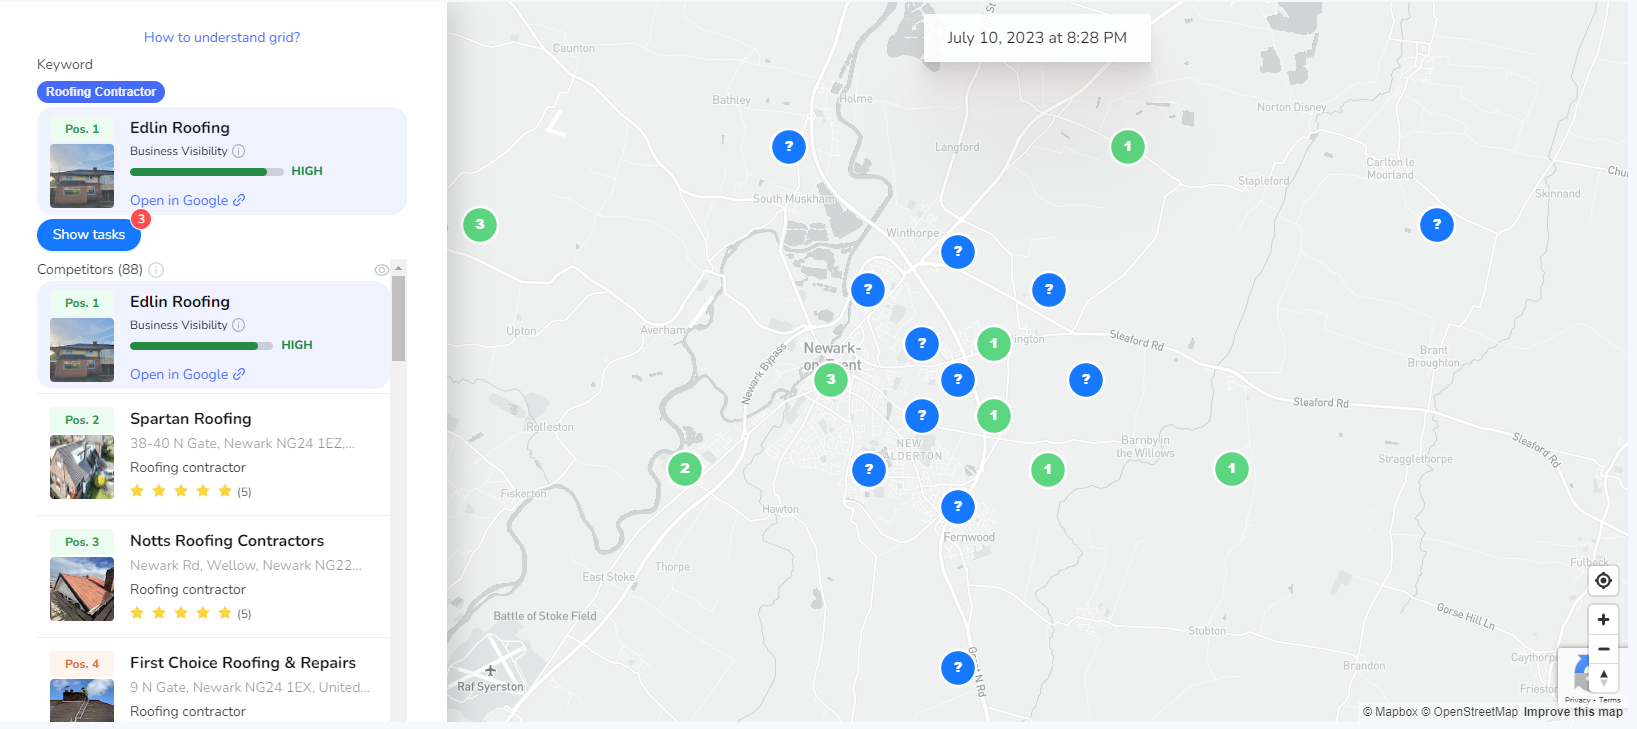Reset map bearing with the compass button
Screen dimensions: 1637x729
click(1603, 677)
